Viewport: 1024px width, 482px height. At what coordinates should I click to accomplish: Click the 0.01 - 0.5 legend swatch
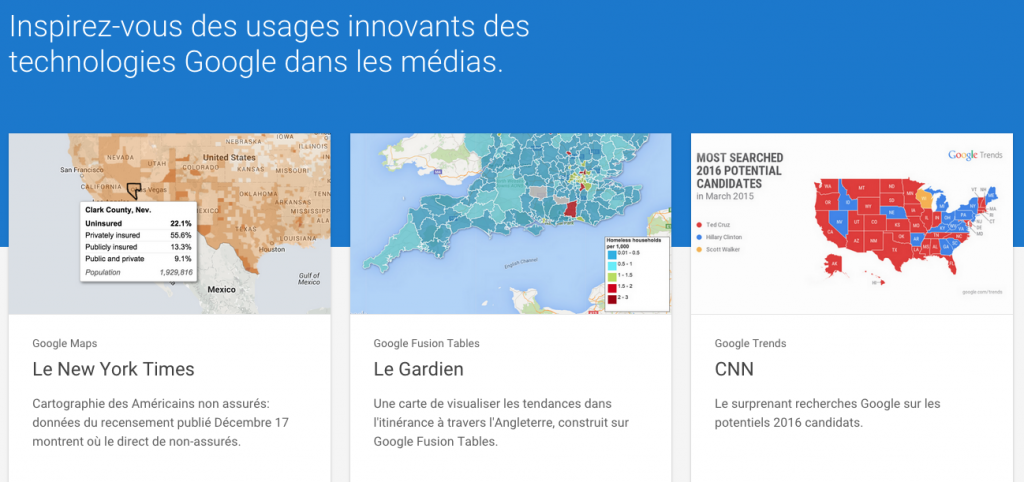click(612, 253)
